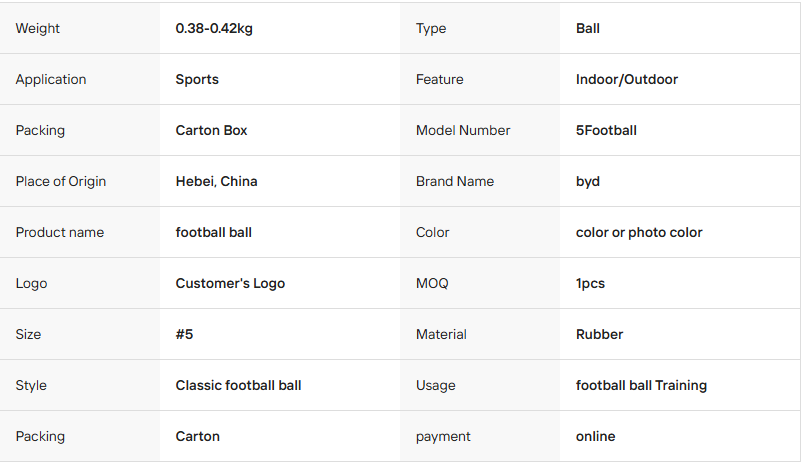Select the 1pcs MOQ value
The height and width of the screenshot is (476, 804).
pyautogui.click(x=590, y=283)
